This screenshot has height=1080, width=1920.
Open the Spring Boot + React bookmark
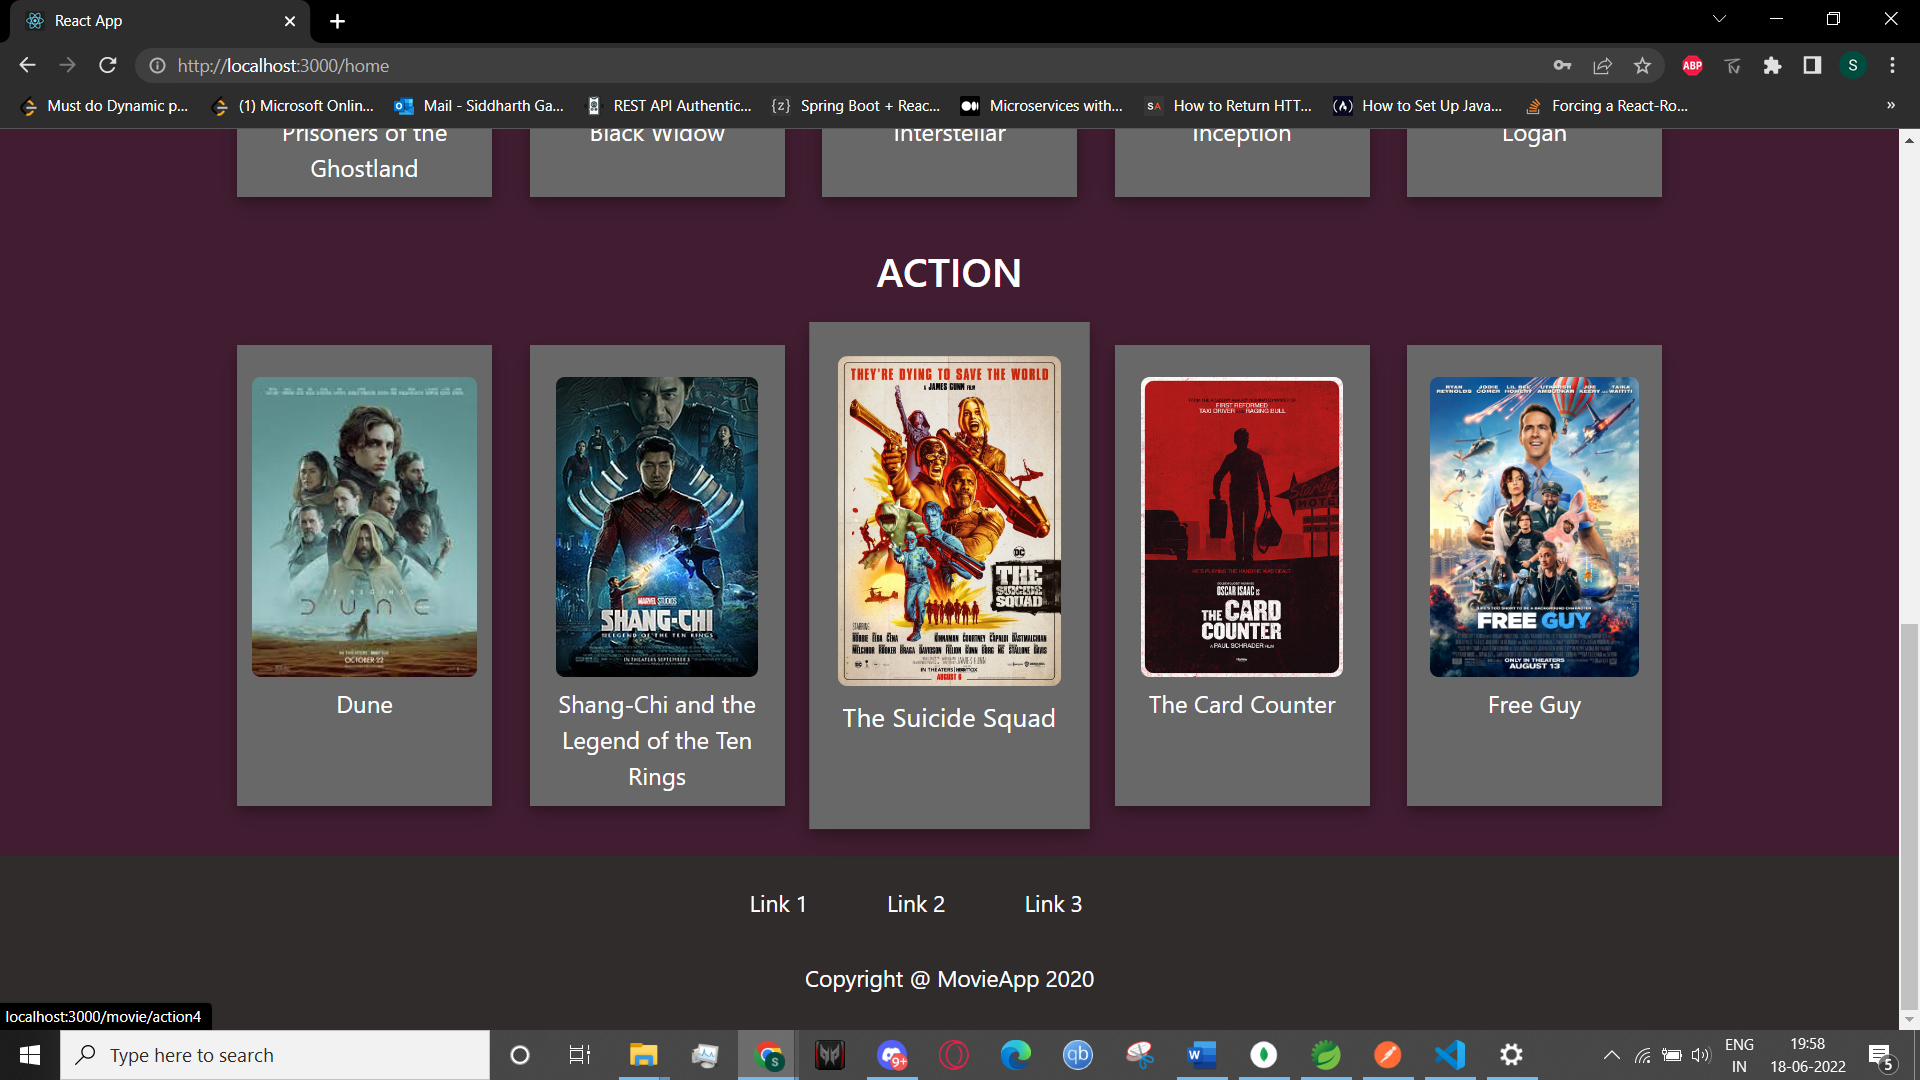857,105
